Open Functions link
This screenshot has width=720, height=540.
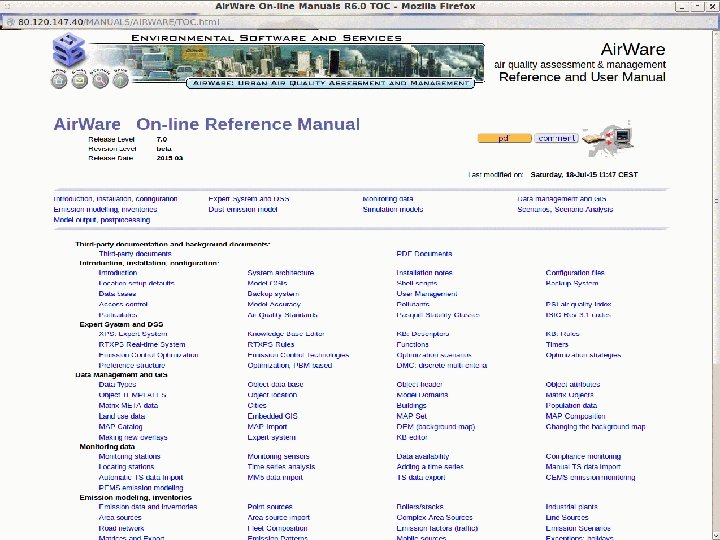tap(412, 344)
